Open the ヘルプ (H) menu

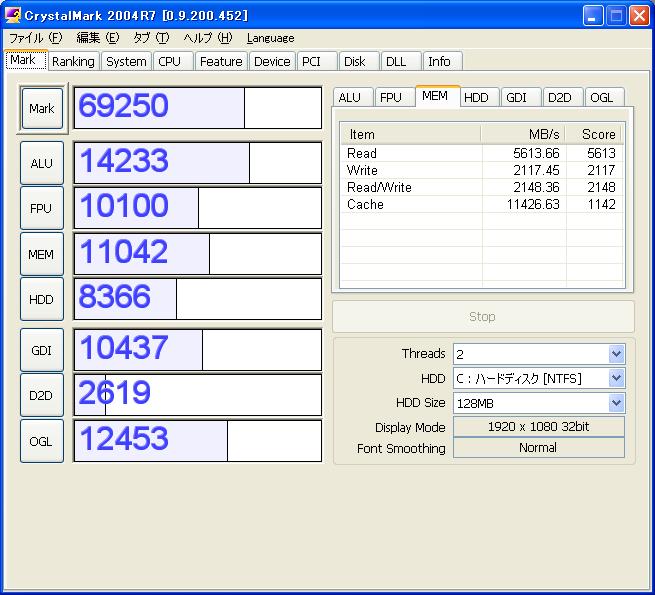click(208, 38)
